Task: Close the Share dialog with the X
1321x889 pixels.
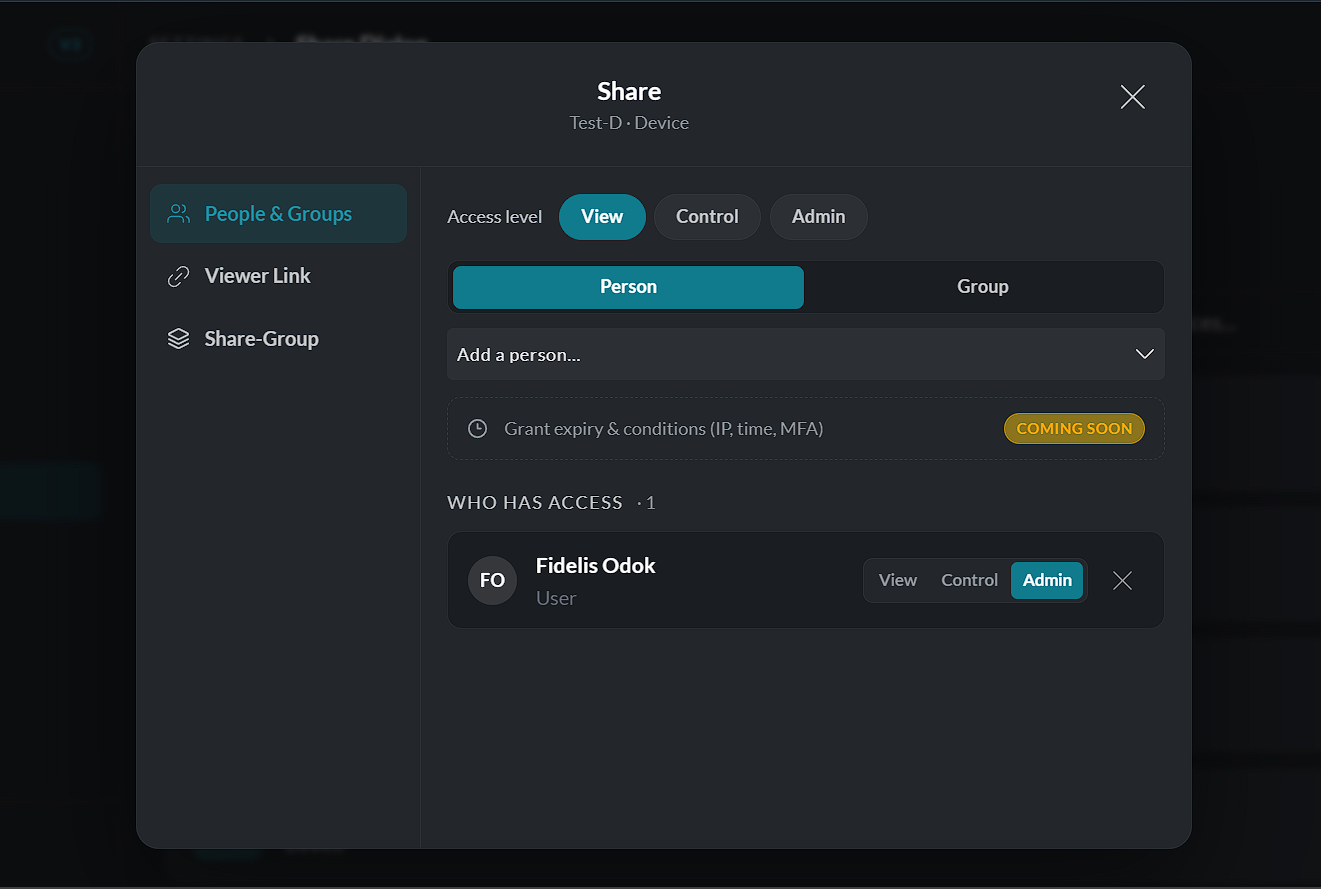Action: click(x=1132, y=97)
